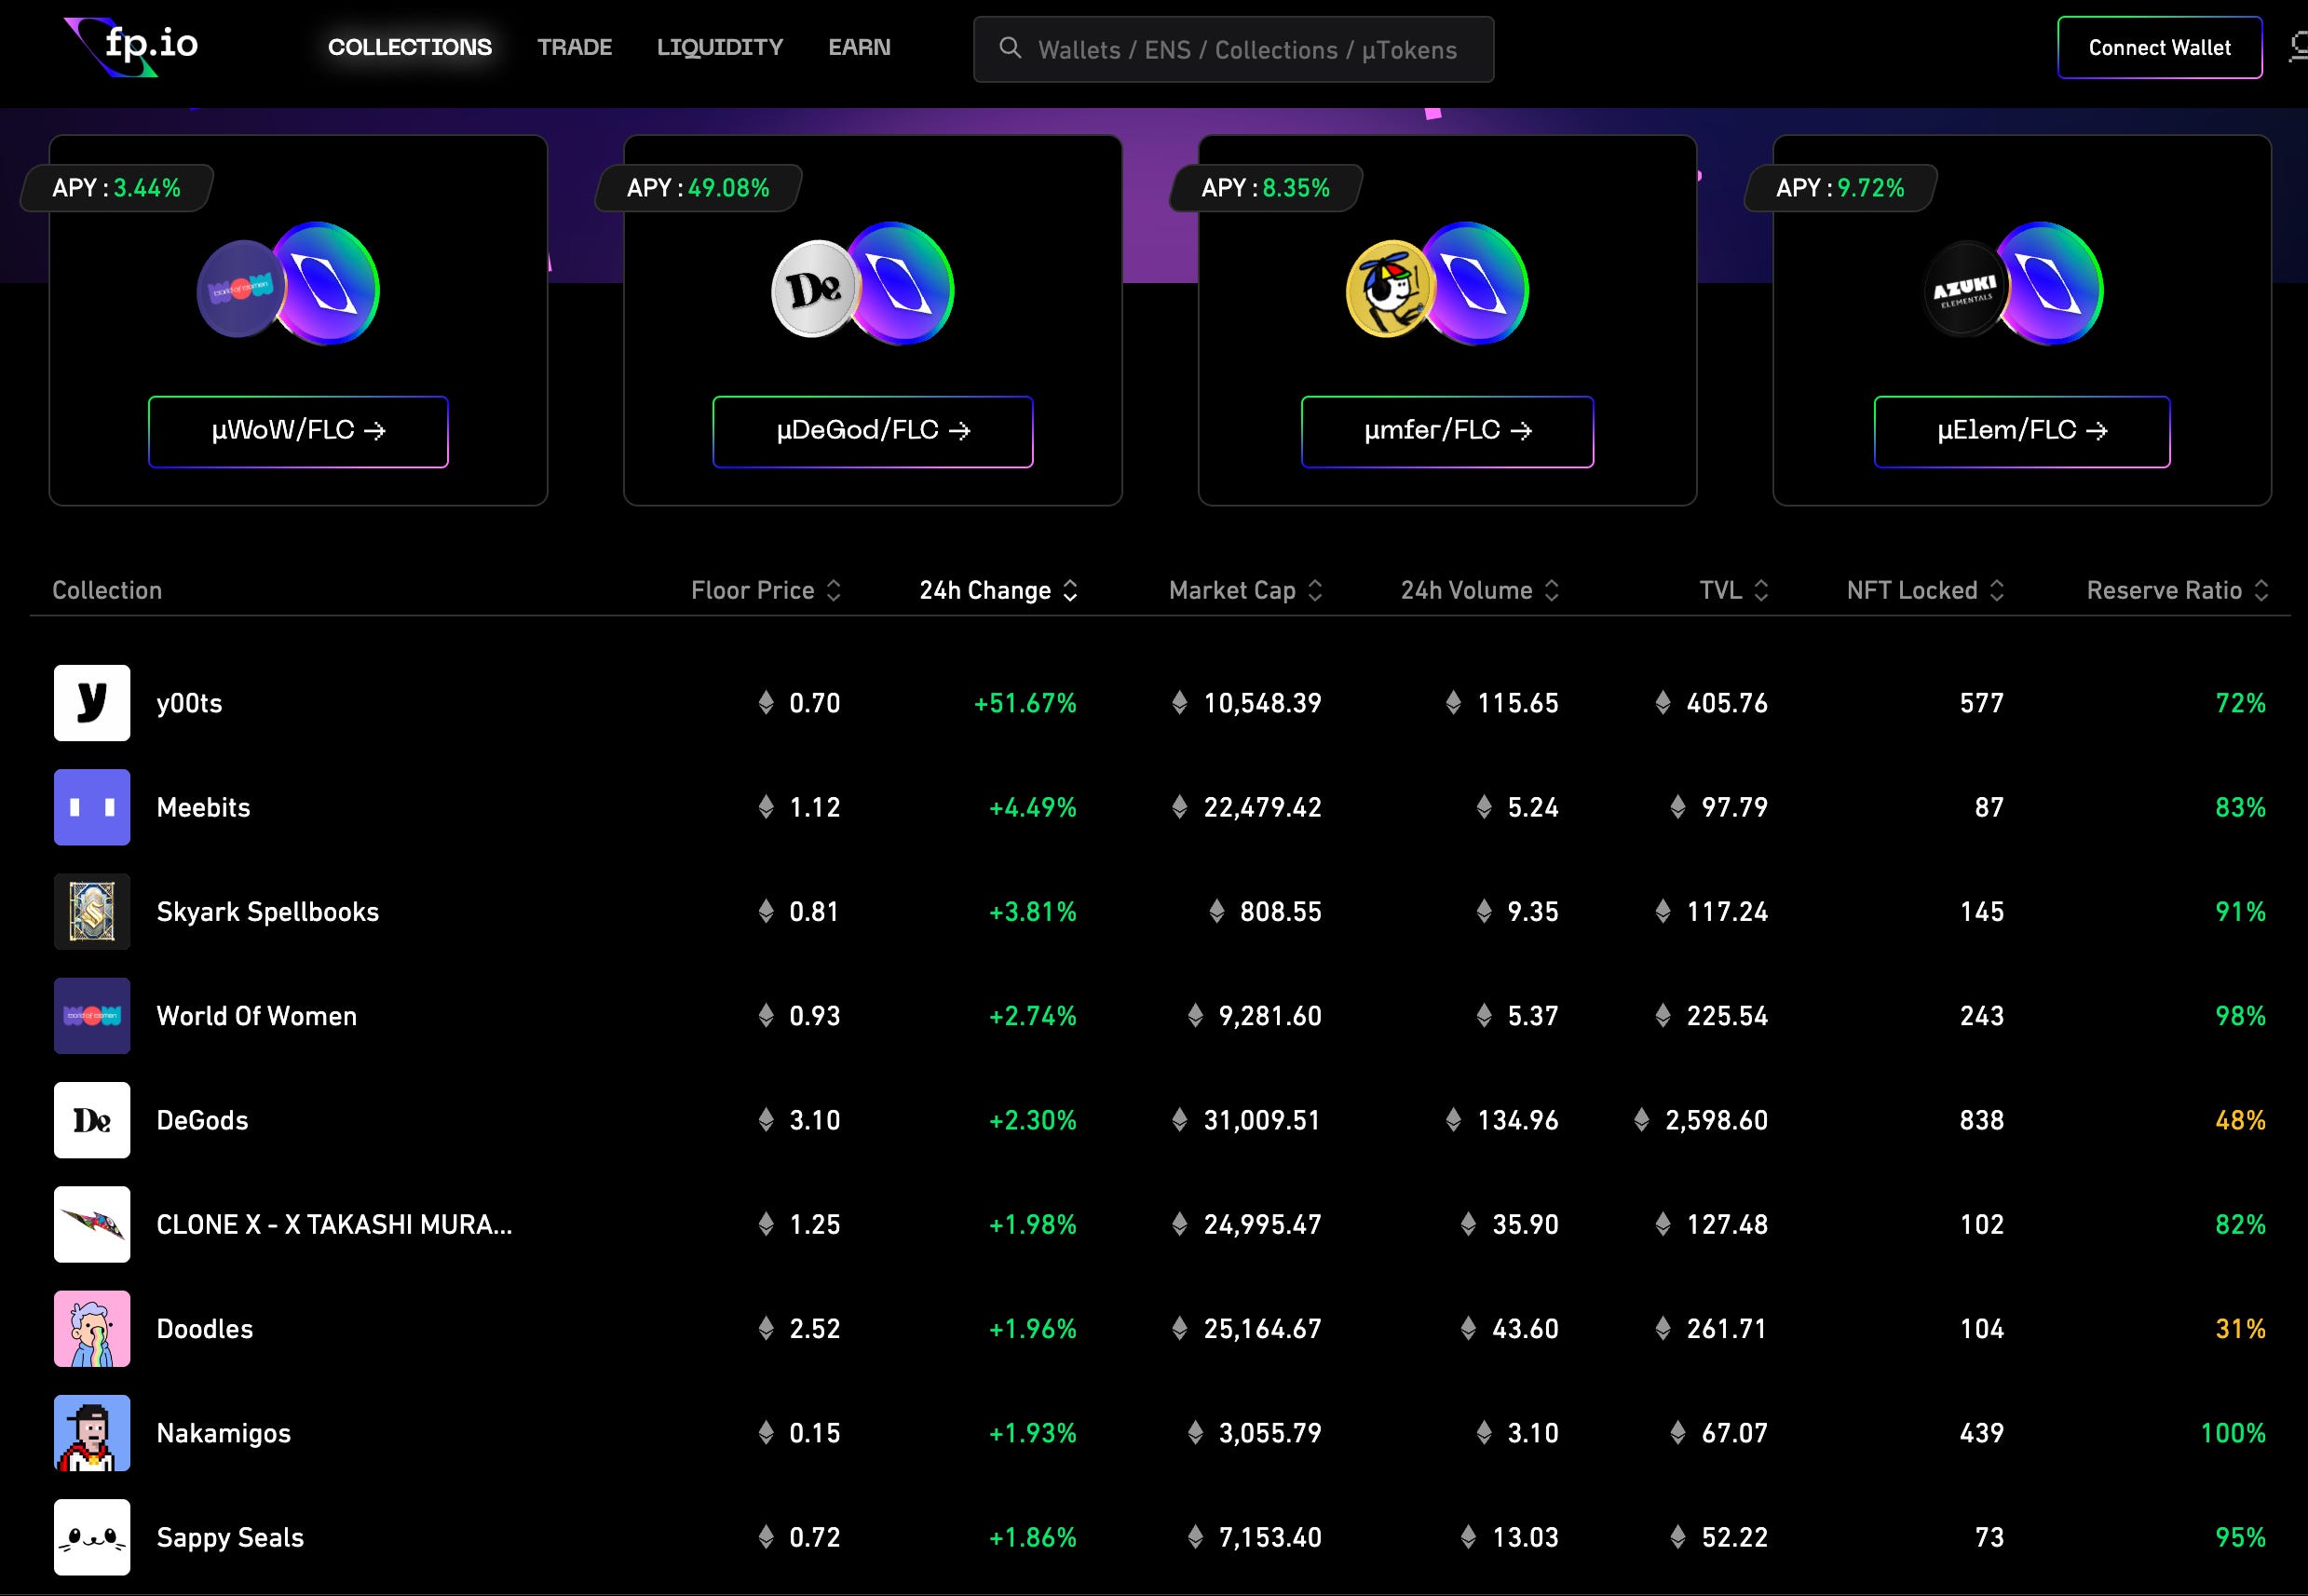Open the Sappy Seals icon
The width and height of the screenshot is (2308, 1596).
coord(92,1537)
